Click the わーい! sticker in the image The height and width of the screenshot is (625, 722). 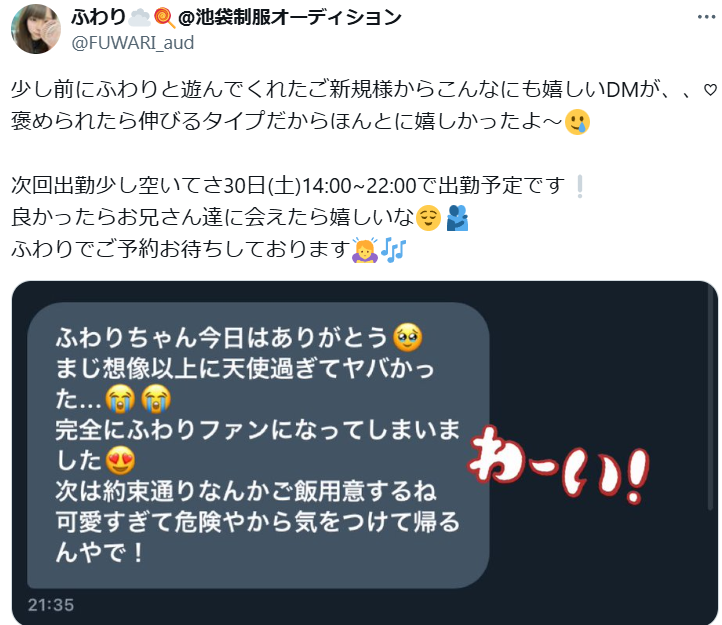[x=559, y=465]
